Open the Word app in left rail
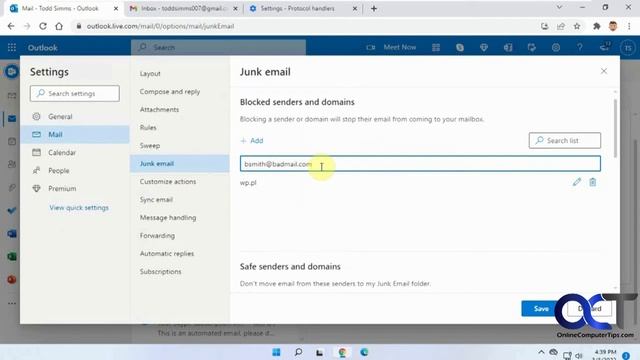This screenshot has width=640, height=360. click(x=11, y=234)
